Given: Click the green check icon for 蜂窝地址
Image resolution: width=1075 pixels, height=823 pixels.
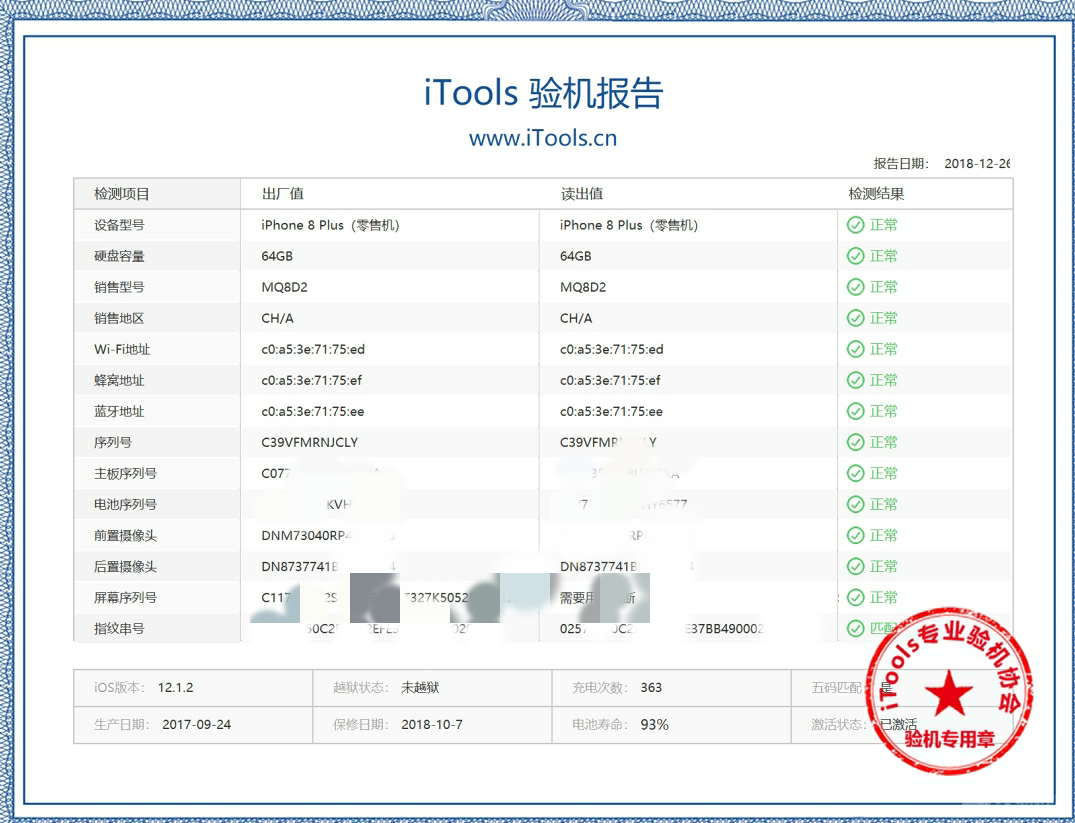Looking at the screenshot, I should point(855,380).
